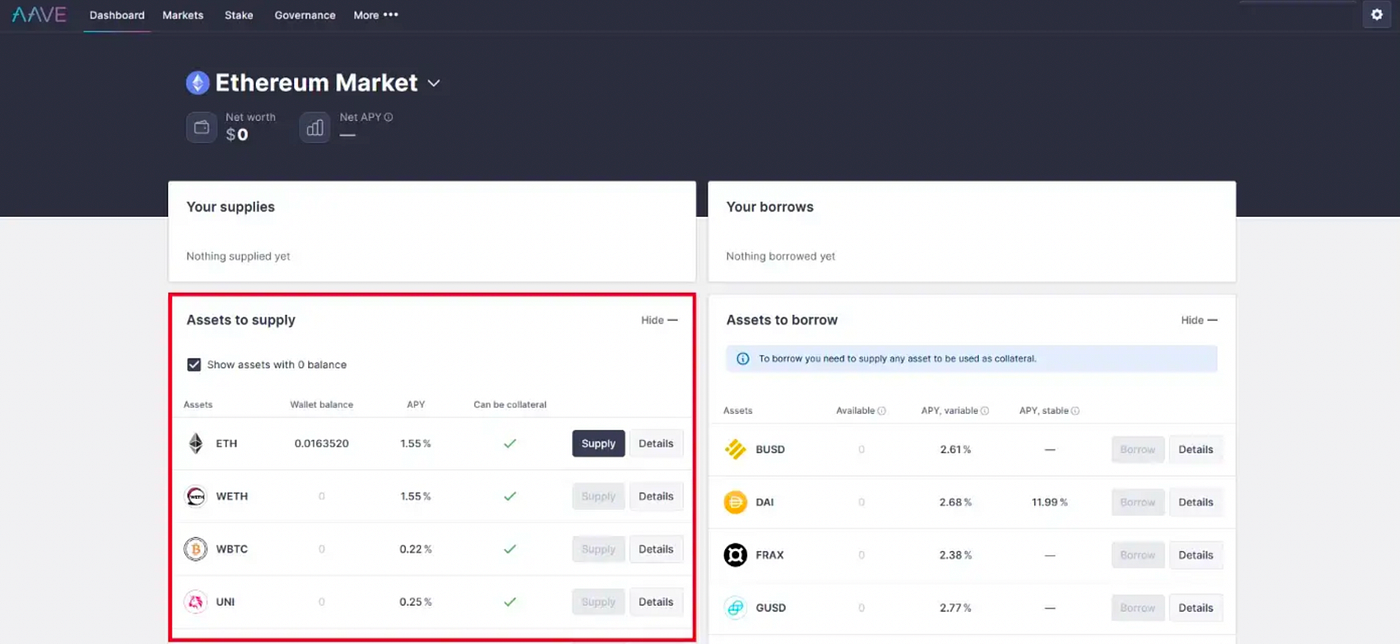This screenshot has width=1400, height=644.
Task: Click the Your borrows heading
Action: click(770, 207)
